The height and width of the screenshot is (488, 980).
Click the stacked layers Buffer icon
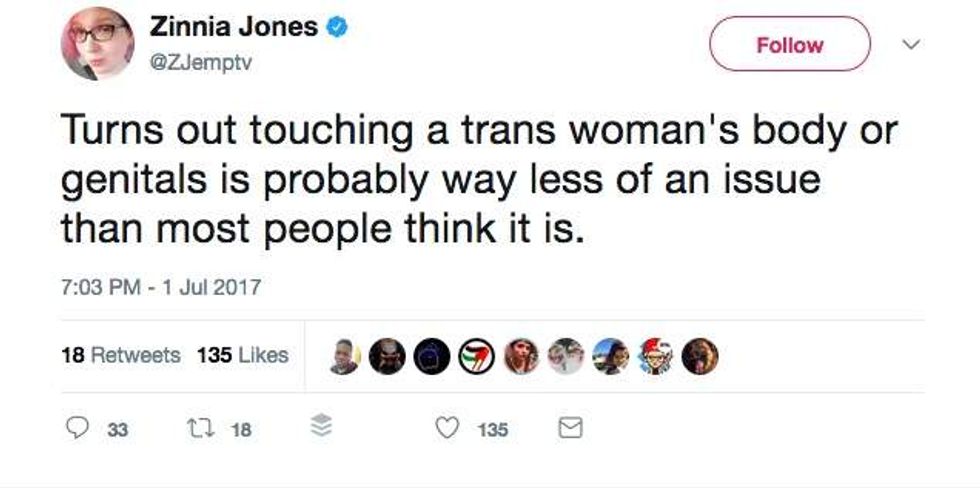tap(321, 429)
